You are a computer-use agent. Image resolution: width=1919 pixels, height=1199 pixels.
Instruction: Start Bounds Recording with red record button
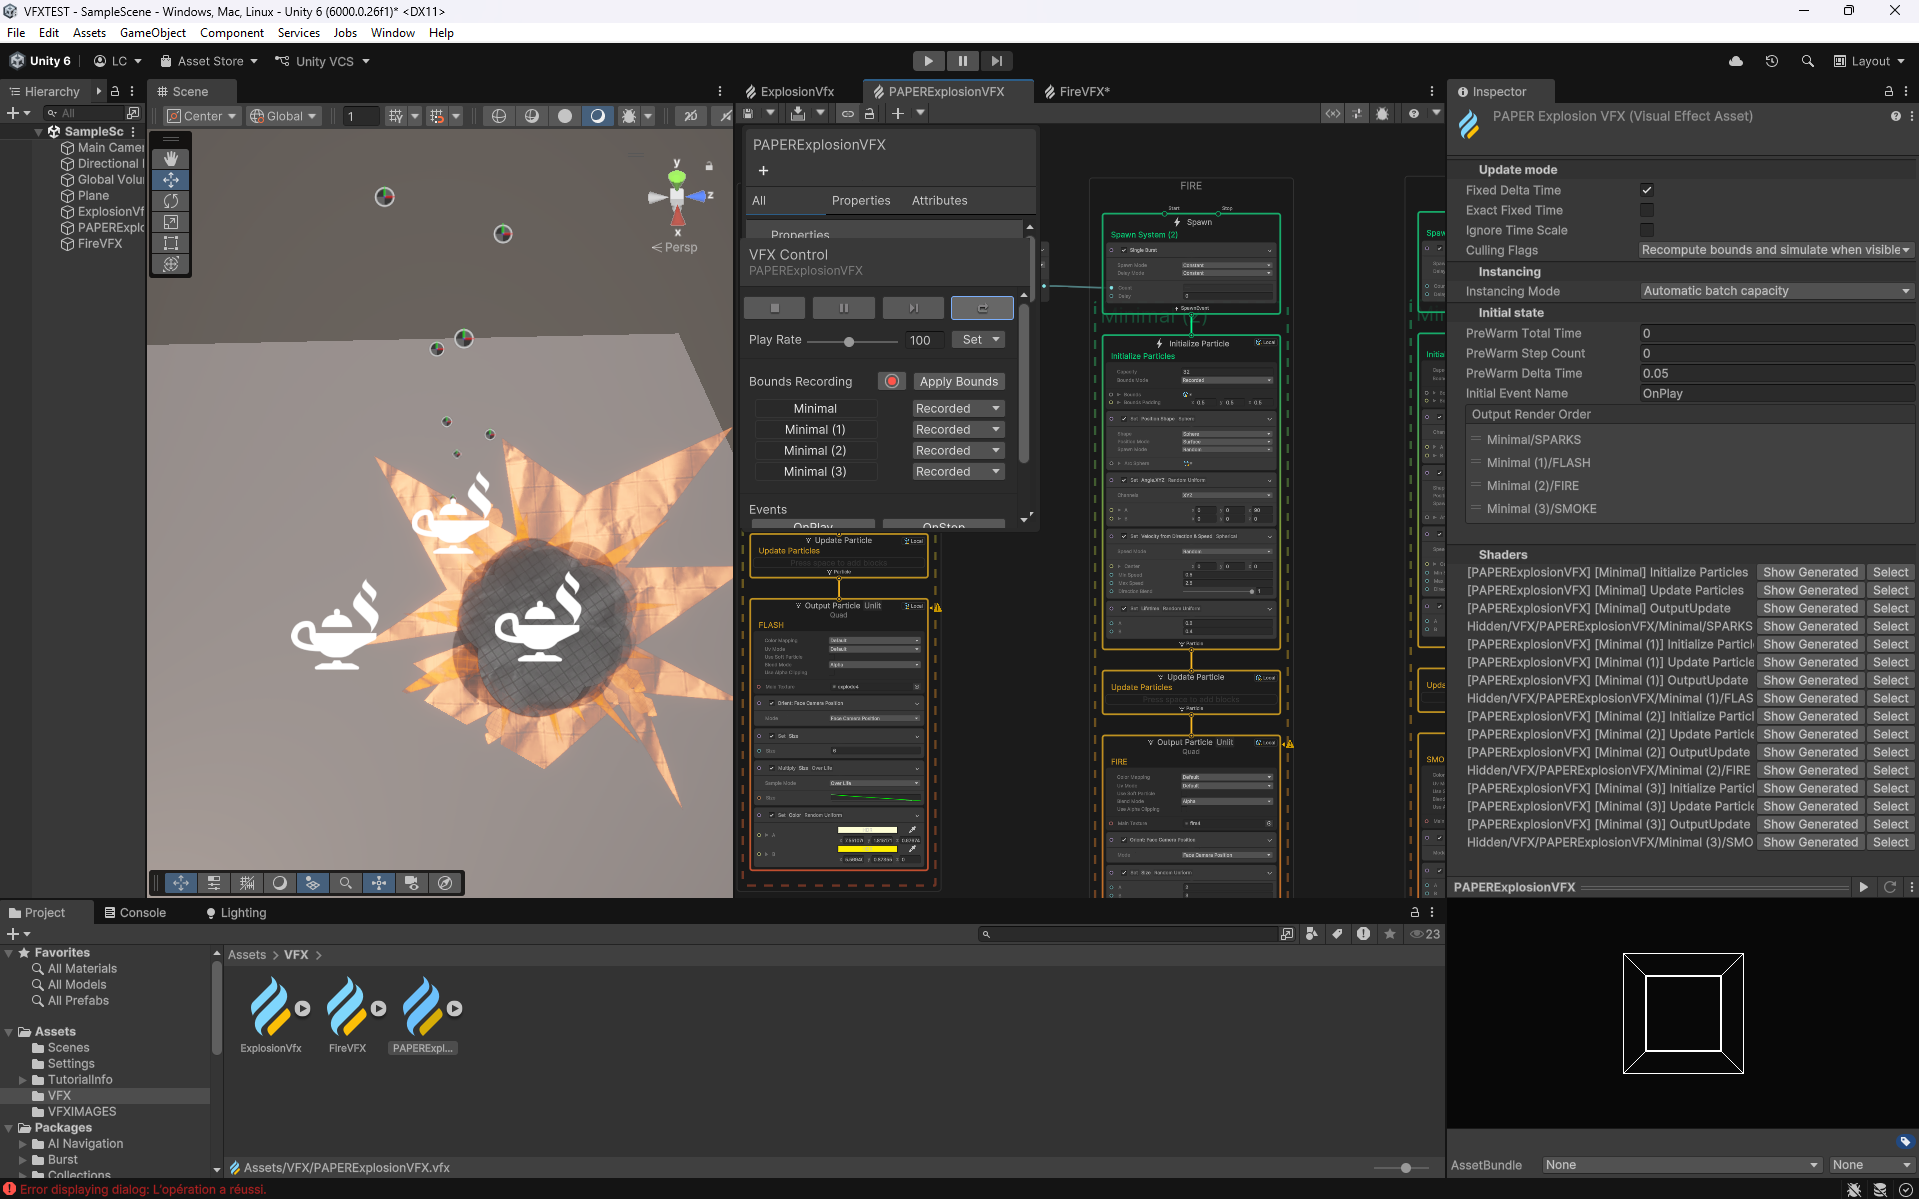(891, 381)
